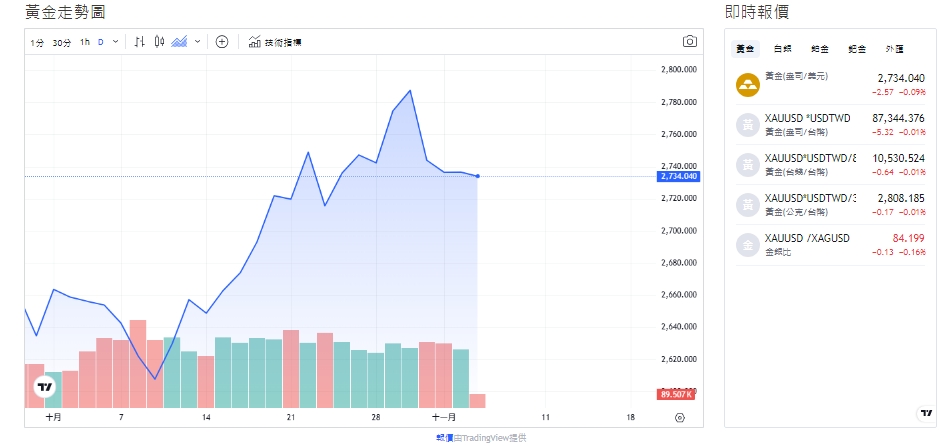Take a chart snapshot with the camera icon

(690, 41)
